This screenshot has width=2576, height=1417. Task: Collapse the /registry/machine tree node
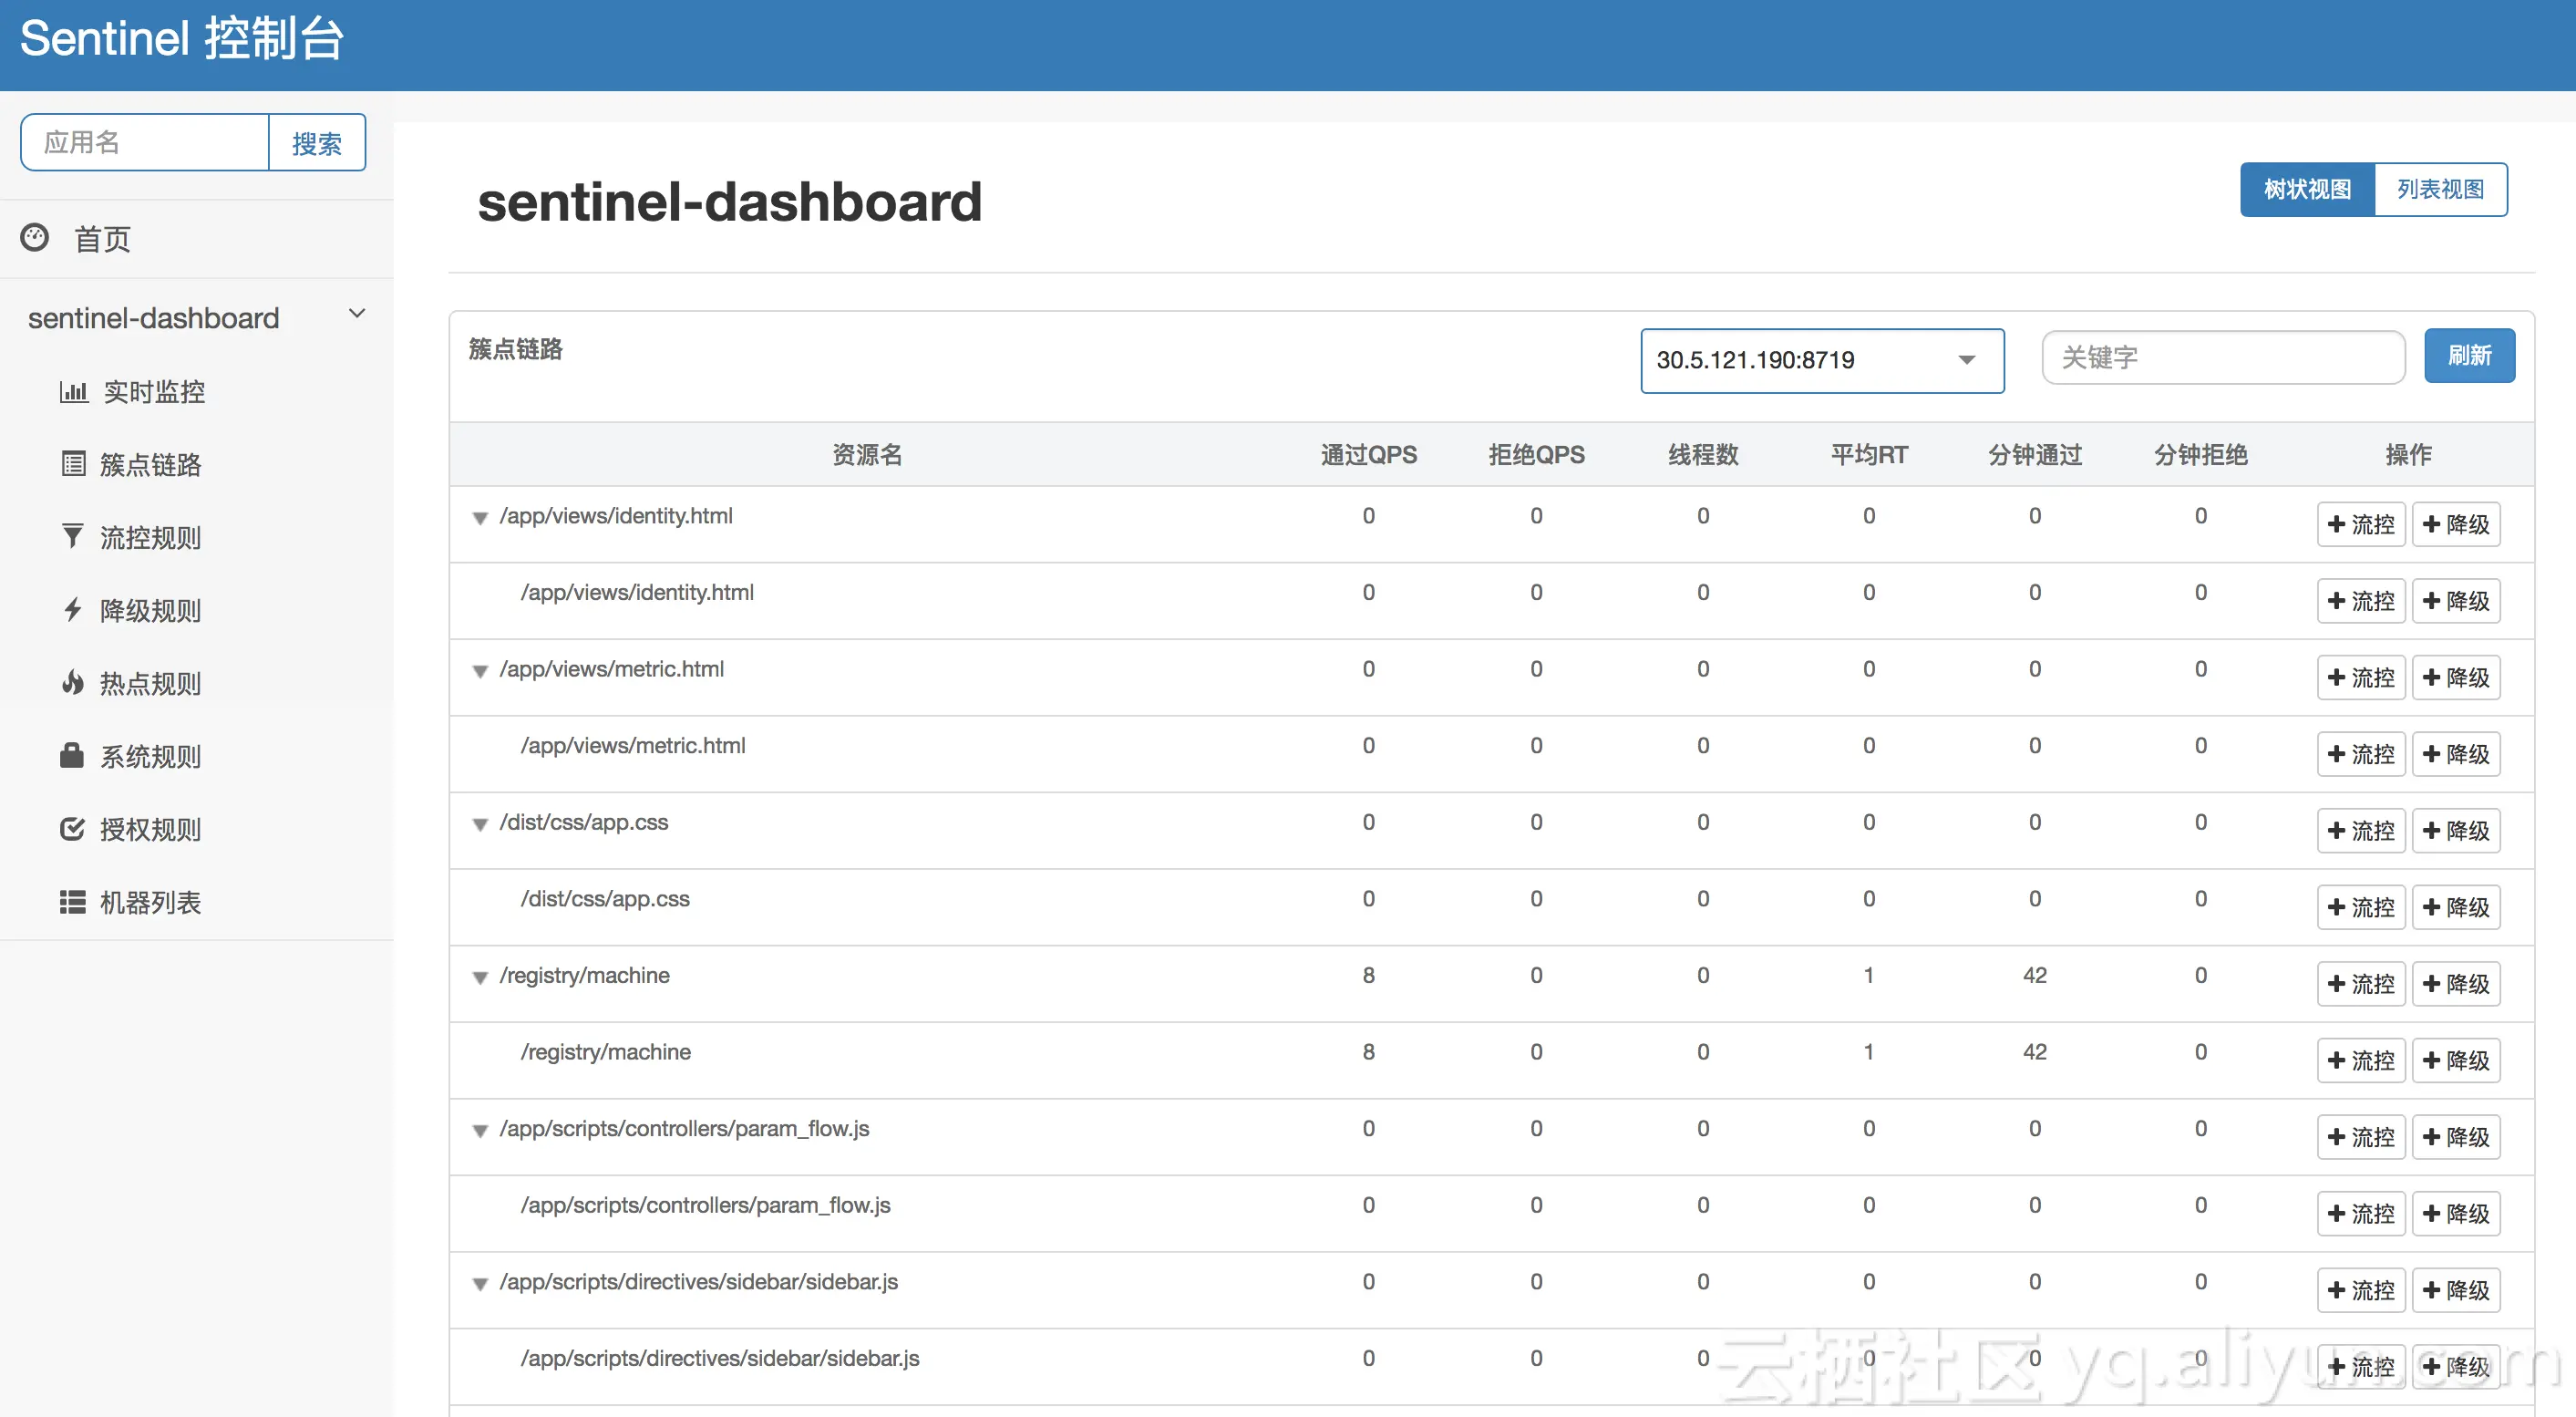click(481, 978)
